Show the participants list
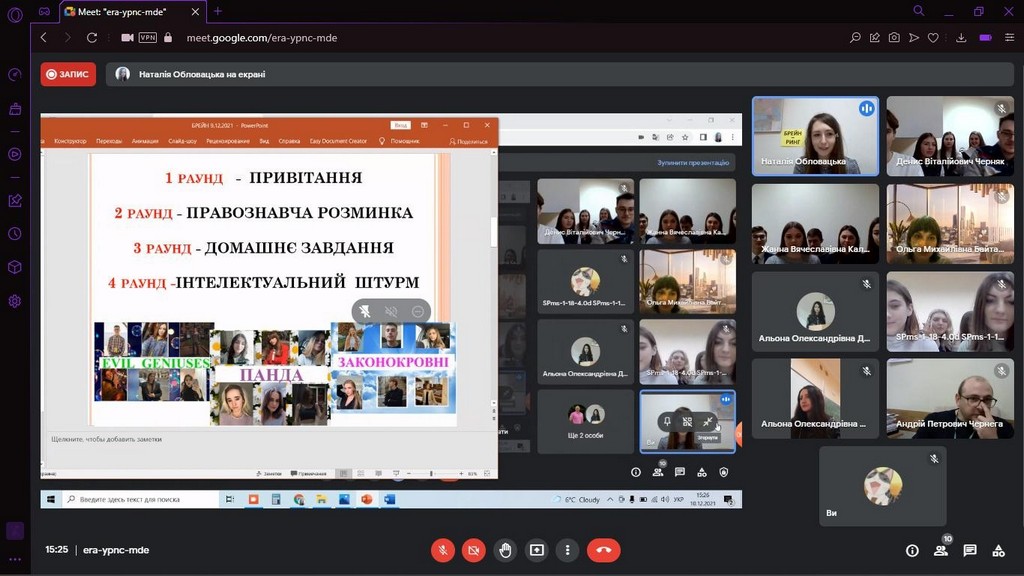1024x576 pixels. click(x=941, y=550)
